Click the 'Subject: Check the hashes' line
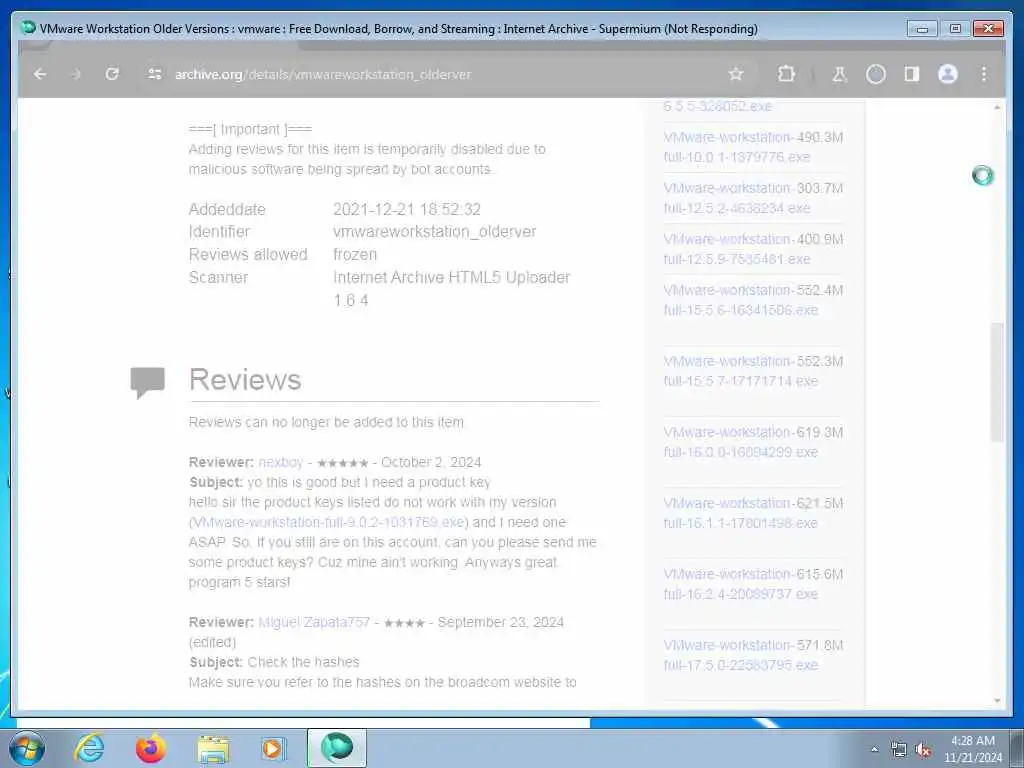Viewport: 1024px width, 768px height. point(274,662)
